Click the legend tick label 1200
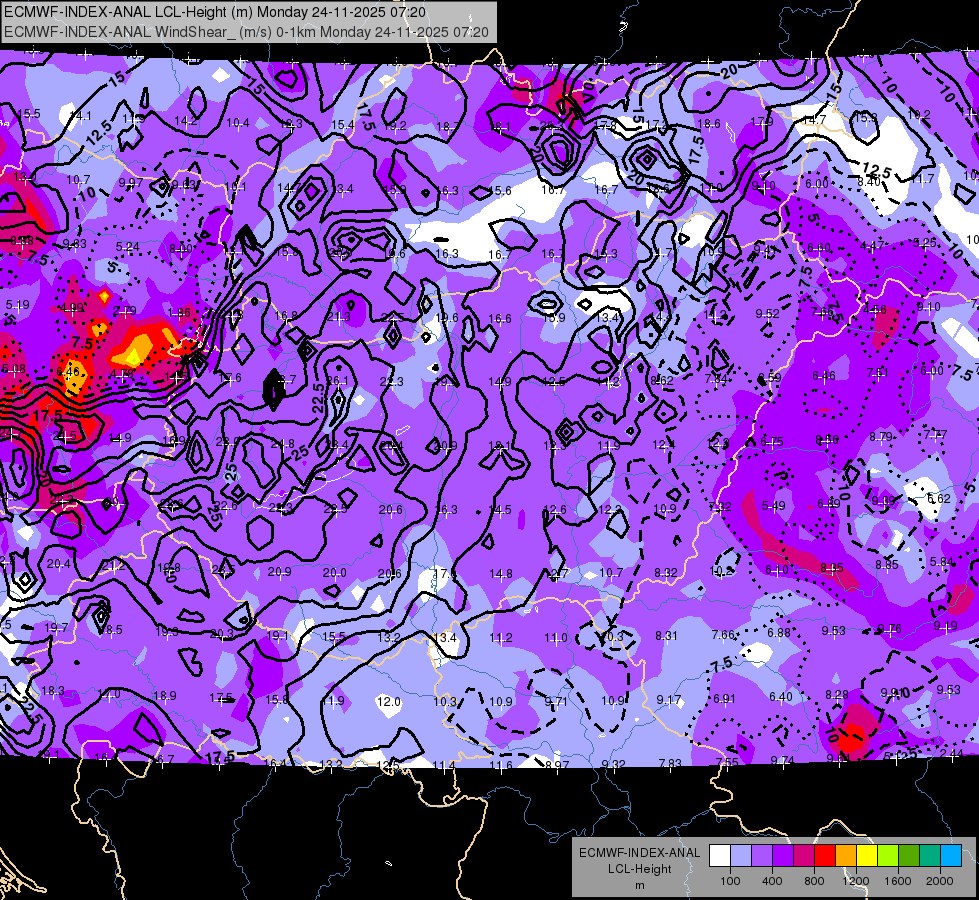 pyautogui.click(x=856, y=881)
